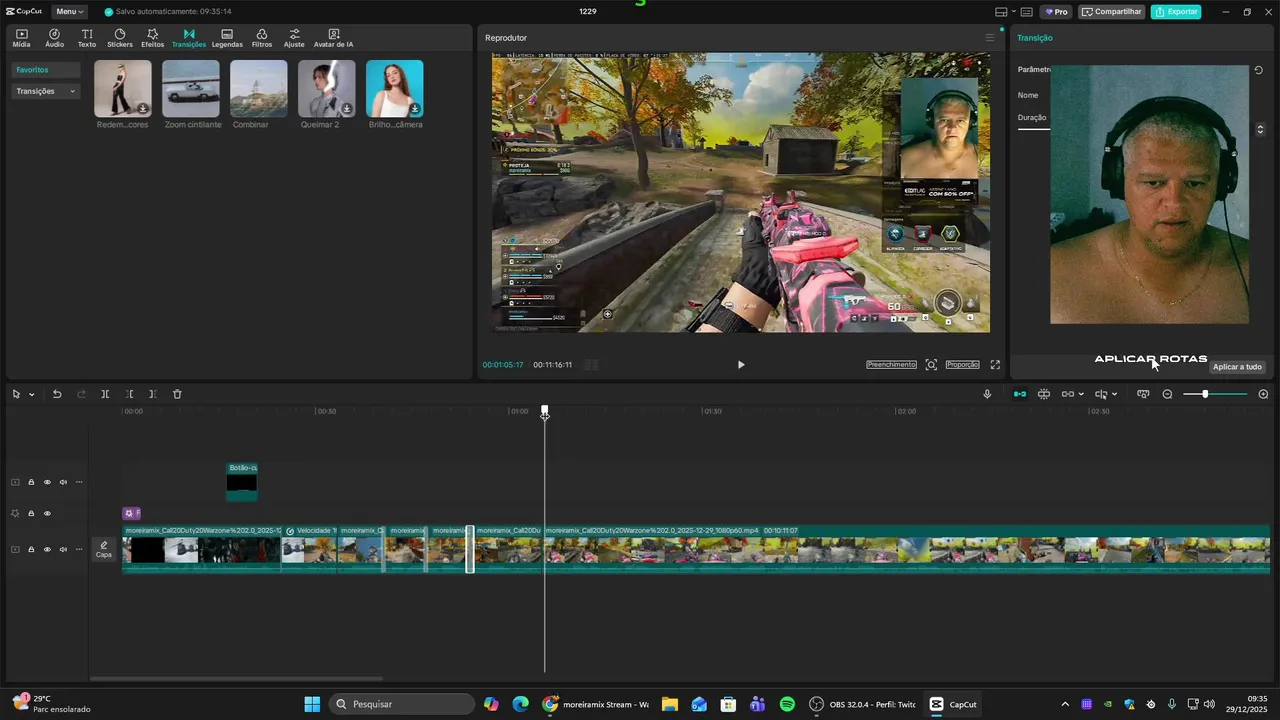Viewport: 1280px width, 720px height.
Task: Click the reset parameters icon in Transição panel
Action: pos(1258,70)
